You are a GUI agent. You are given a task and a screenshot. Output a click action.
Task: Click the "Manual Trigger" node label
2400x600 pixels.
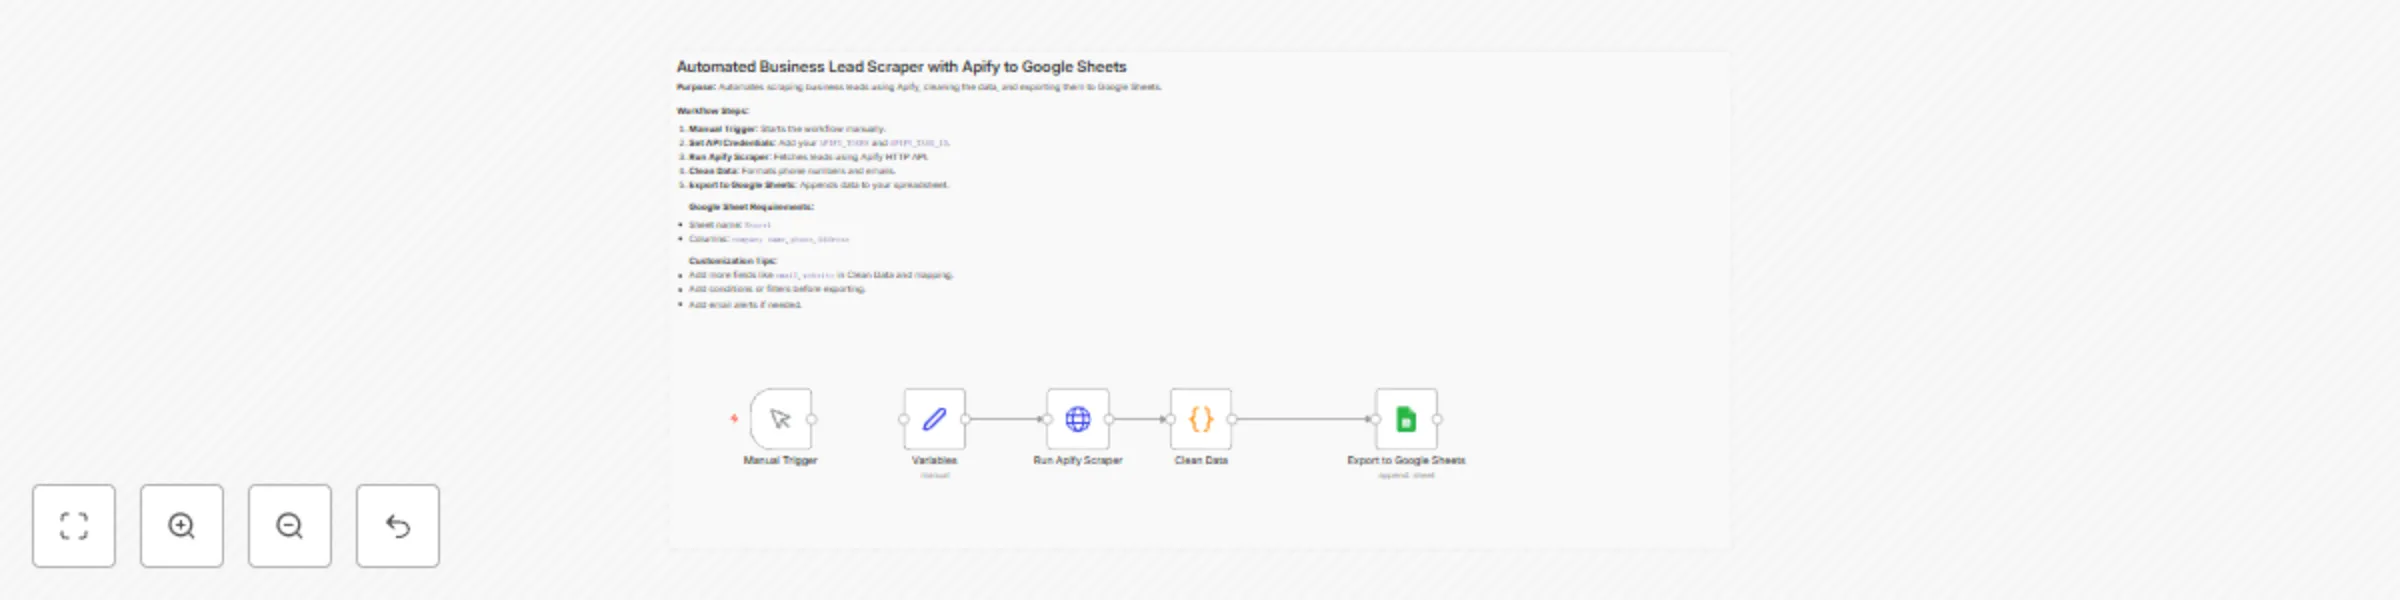pyautogui.click(x=780, y=460)
